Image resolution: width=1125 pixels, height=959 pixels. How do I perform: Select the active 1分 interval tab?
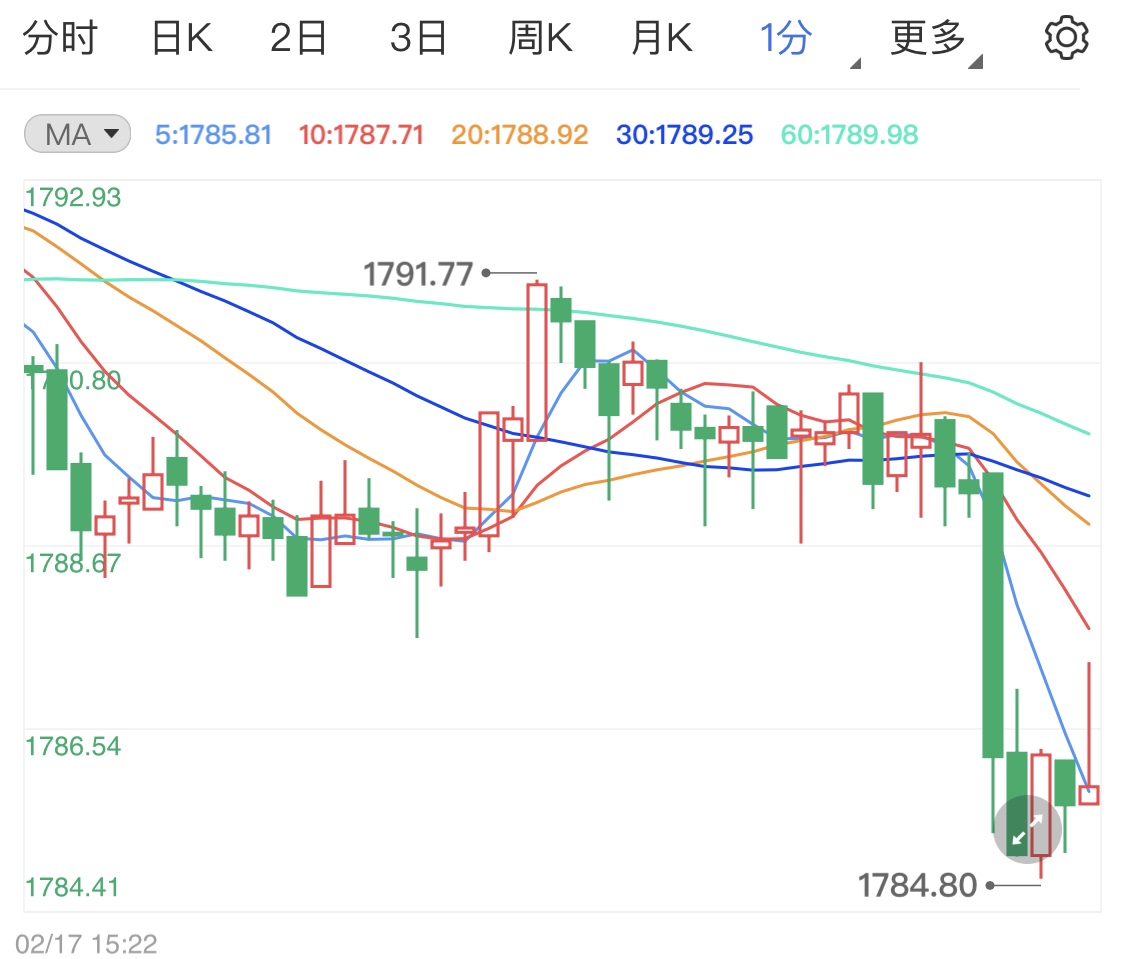click(x=785, y=36)
